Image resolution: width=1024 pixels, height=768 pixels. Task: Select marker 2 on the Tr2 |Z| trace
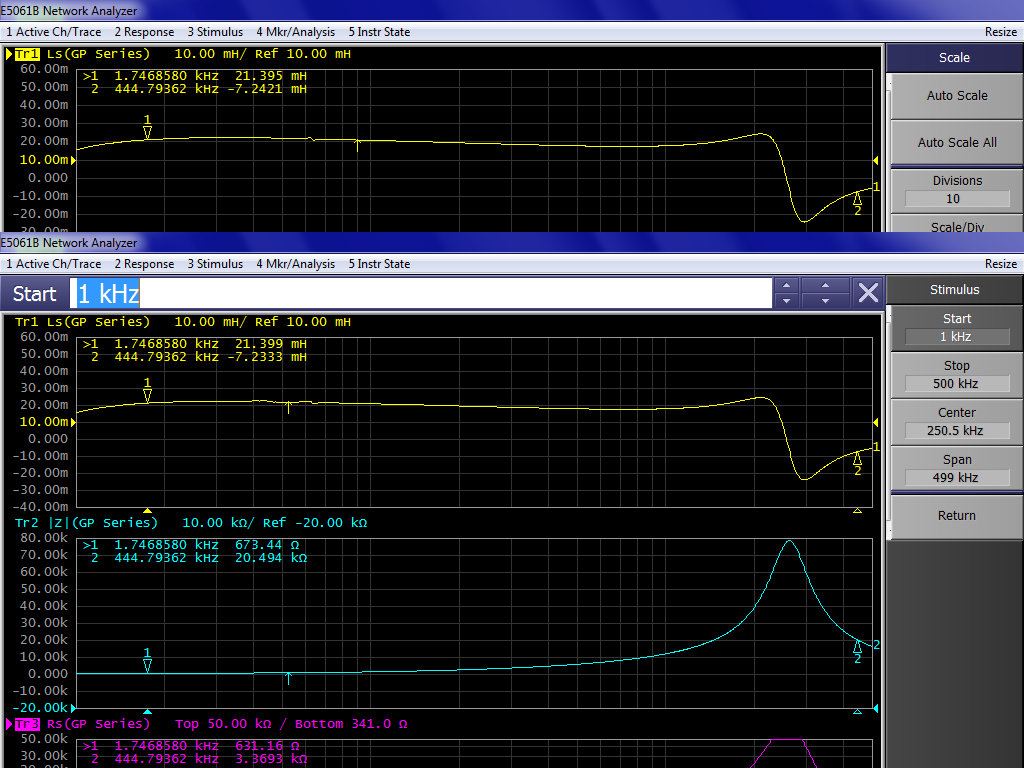[x=857, y=652]
